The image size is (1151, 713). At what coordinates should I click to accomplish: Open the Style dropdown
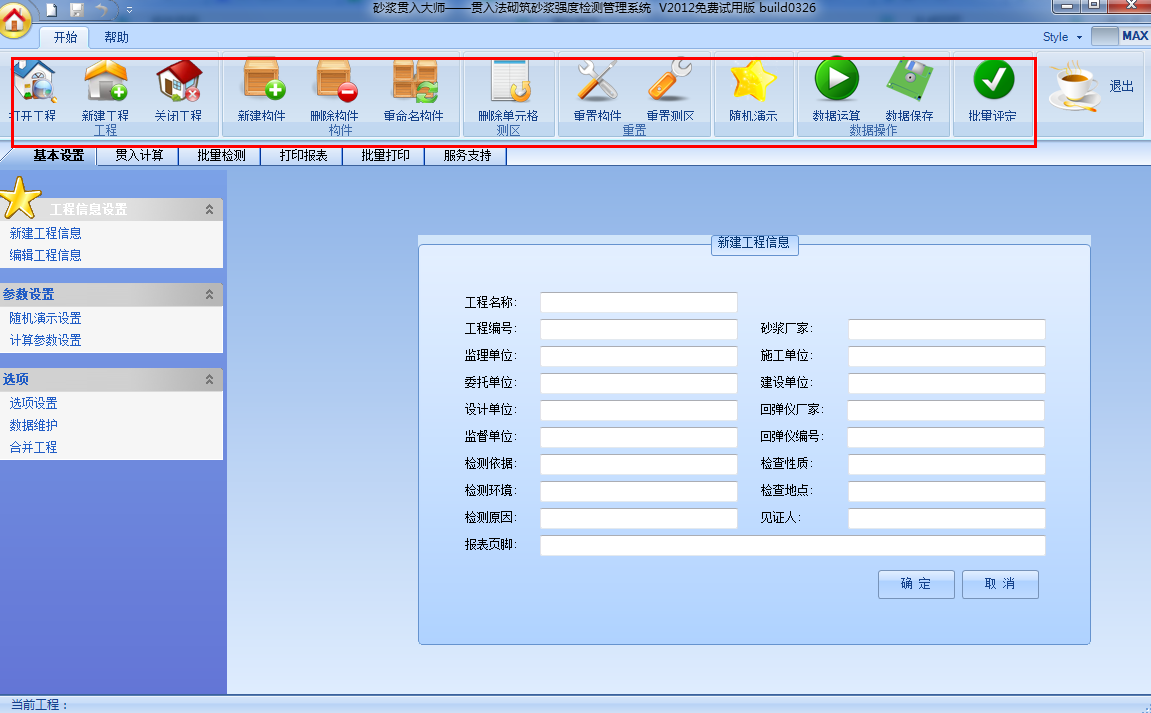pyautogui.click(x=1062, y=37)
